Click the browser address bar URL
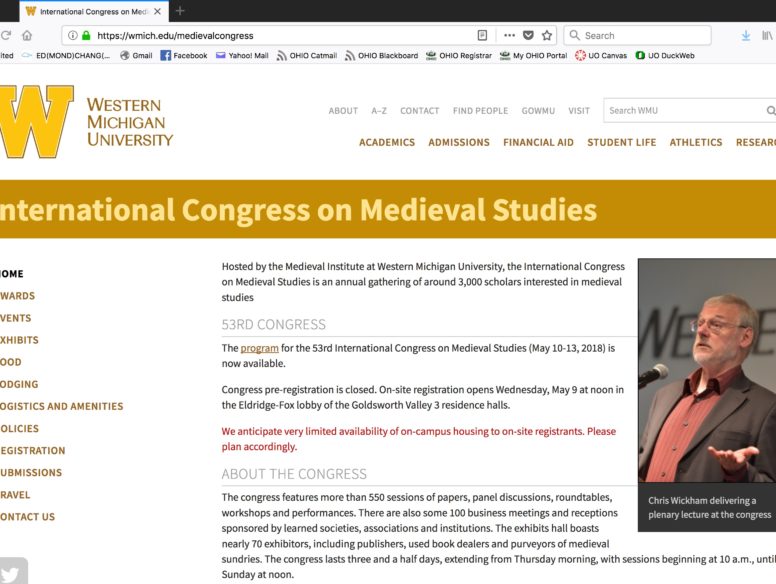The image size is (776, 584). pos(175,36)
